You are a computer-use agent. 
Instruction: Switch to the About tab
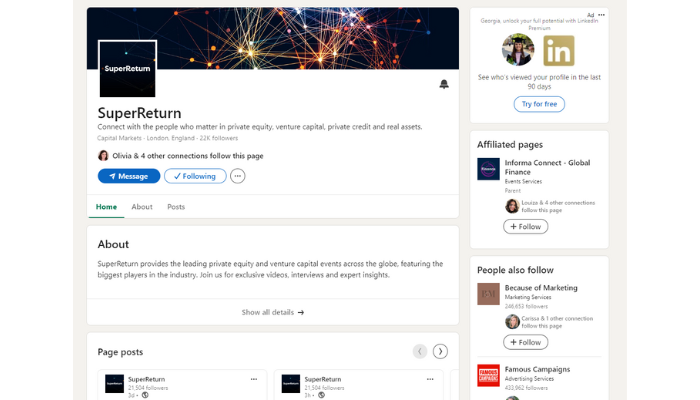tap(142, 207)
